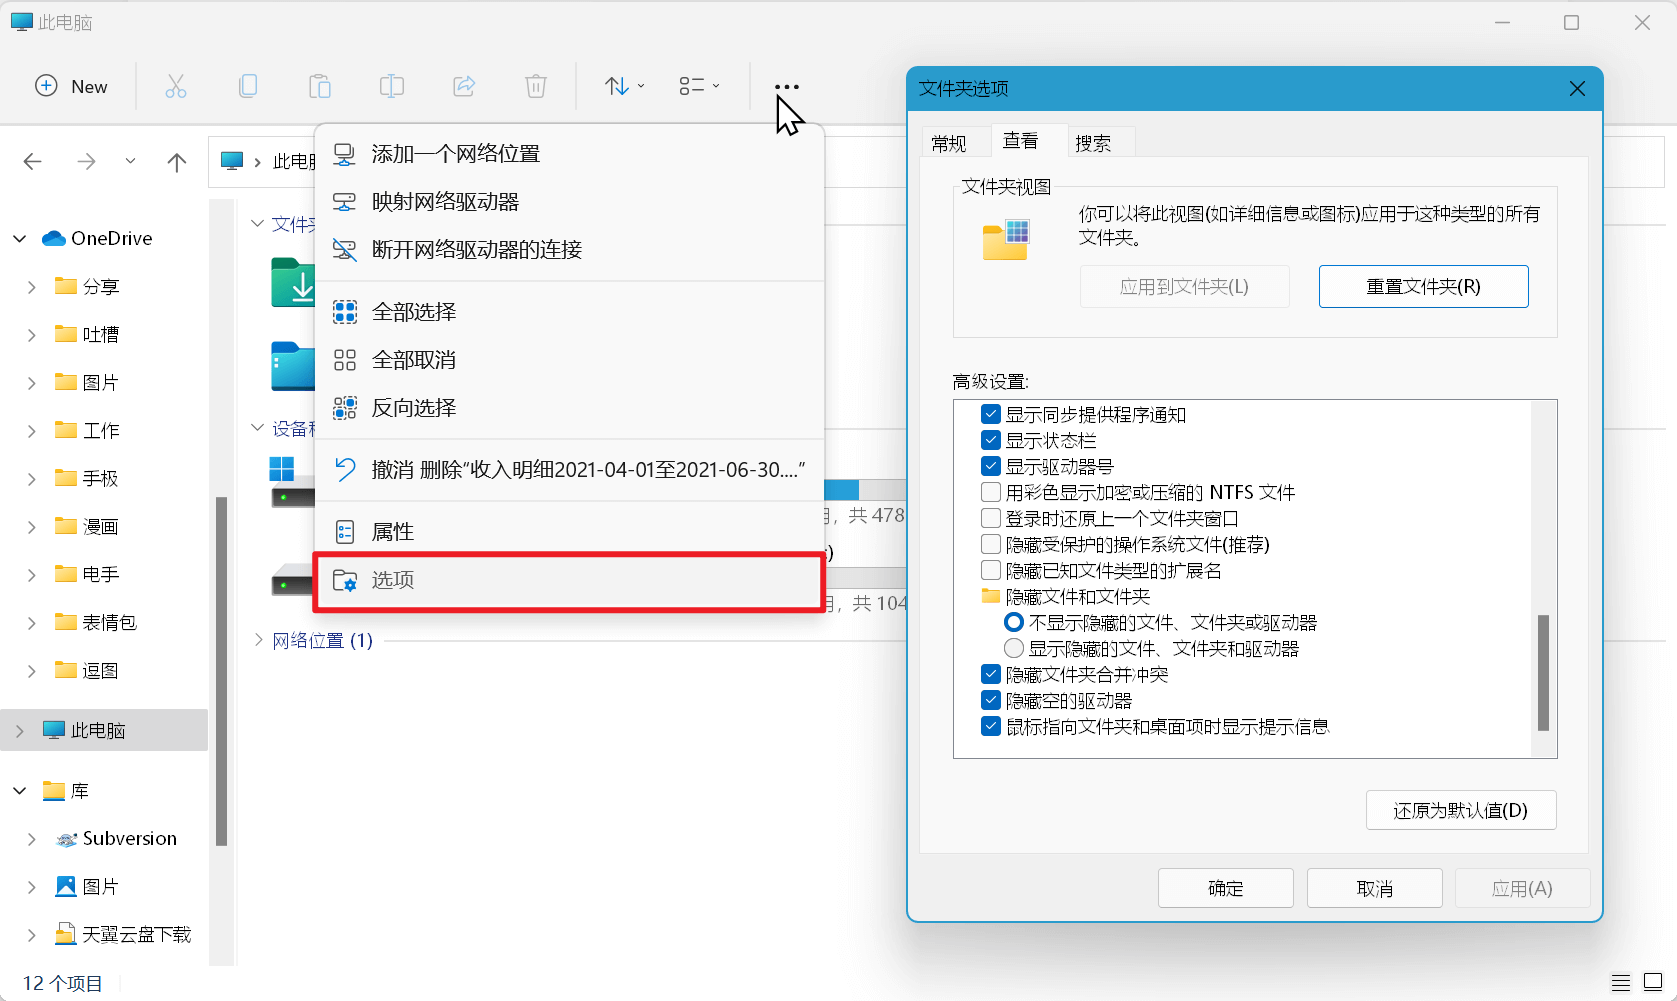1677x1001 pixels.
Task: Click the Paste clipboard icon
Action: [x=320, y=87]
